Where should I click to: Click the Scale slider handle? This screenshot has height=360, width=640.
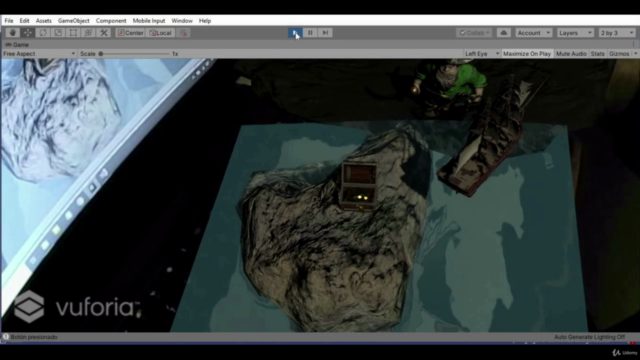[100, 53]
